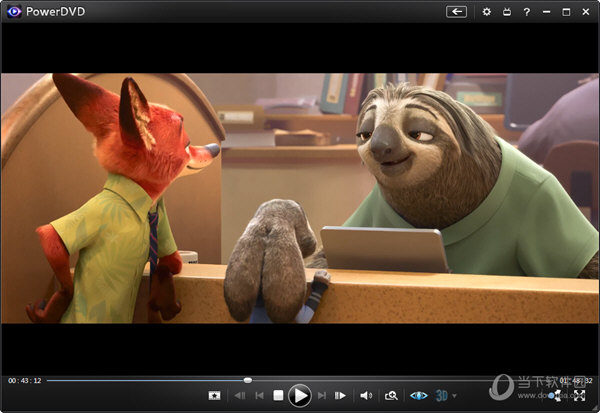Viewport: 600px width, 413px height.
Task: Open the TV mode icon
Action: [507, 12]
